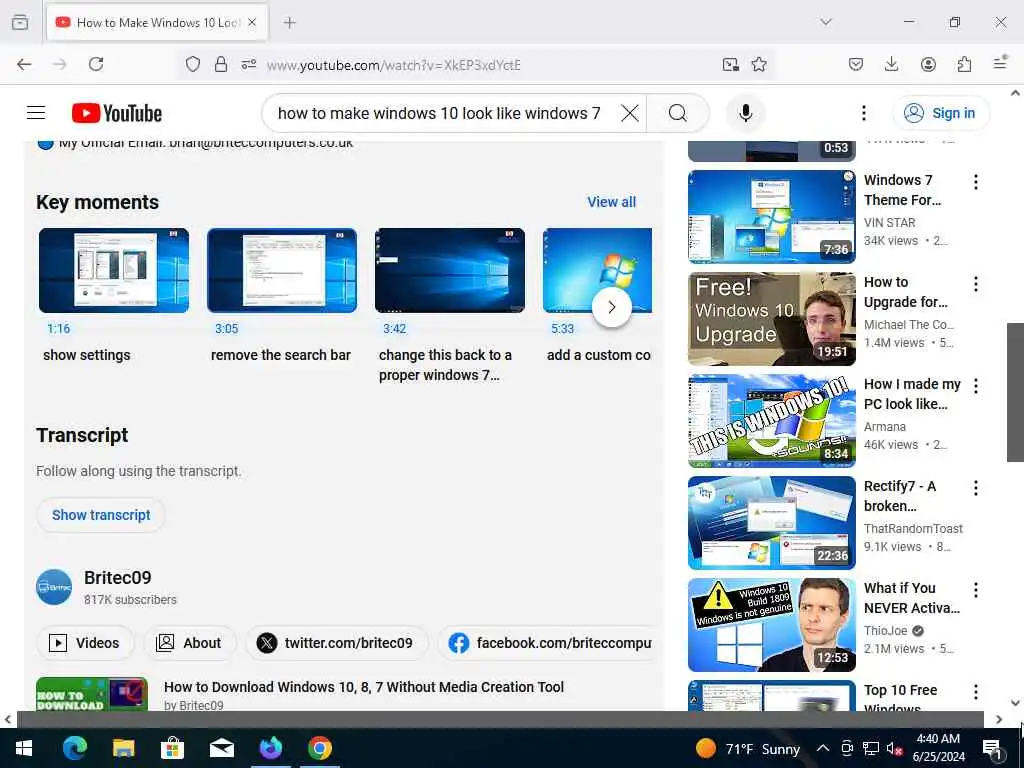Click the Sign in button
Screen dimensions: 1024x768
pyautogui.click(x=940, y=113)
